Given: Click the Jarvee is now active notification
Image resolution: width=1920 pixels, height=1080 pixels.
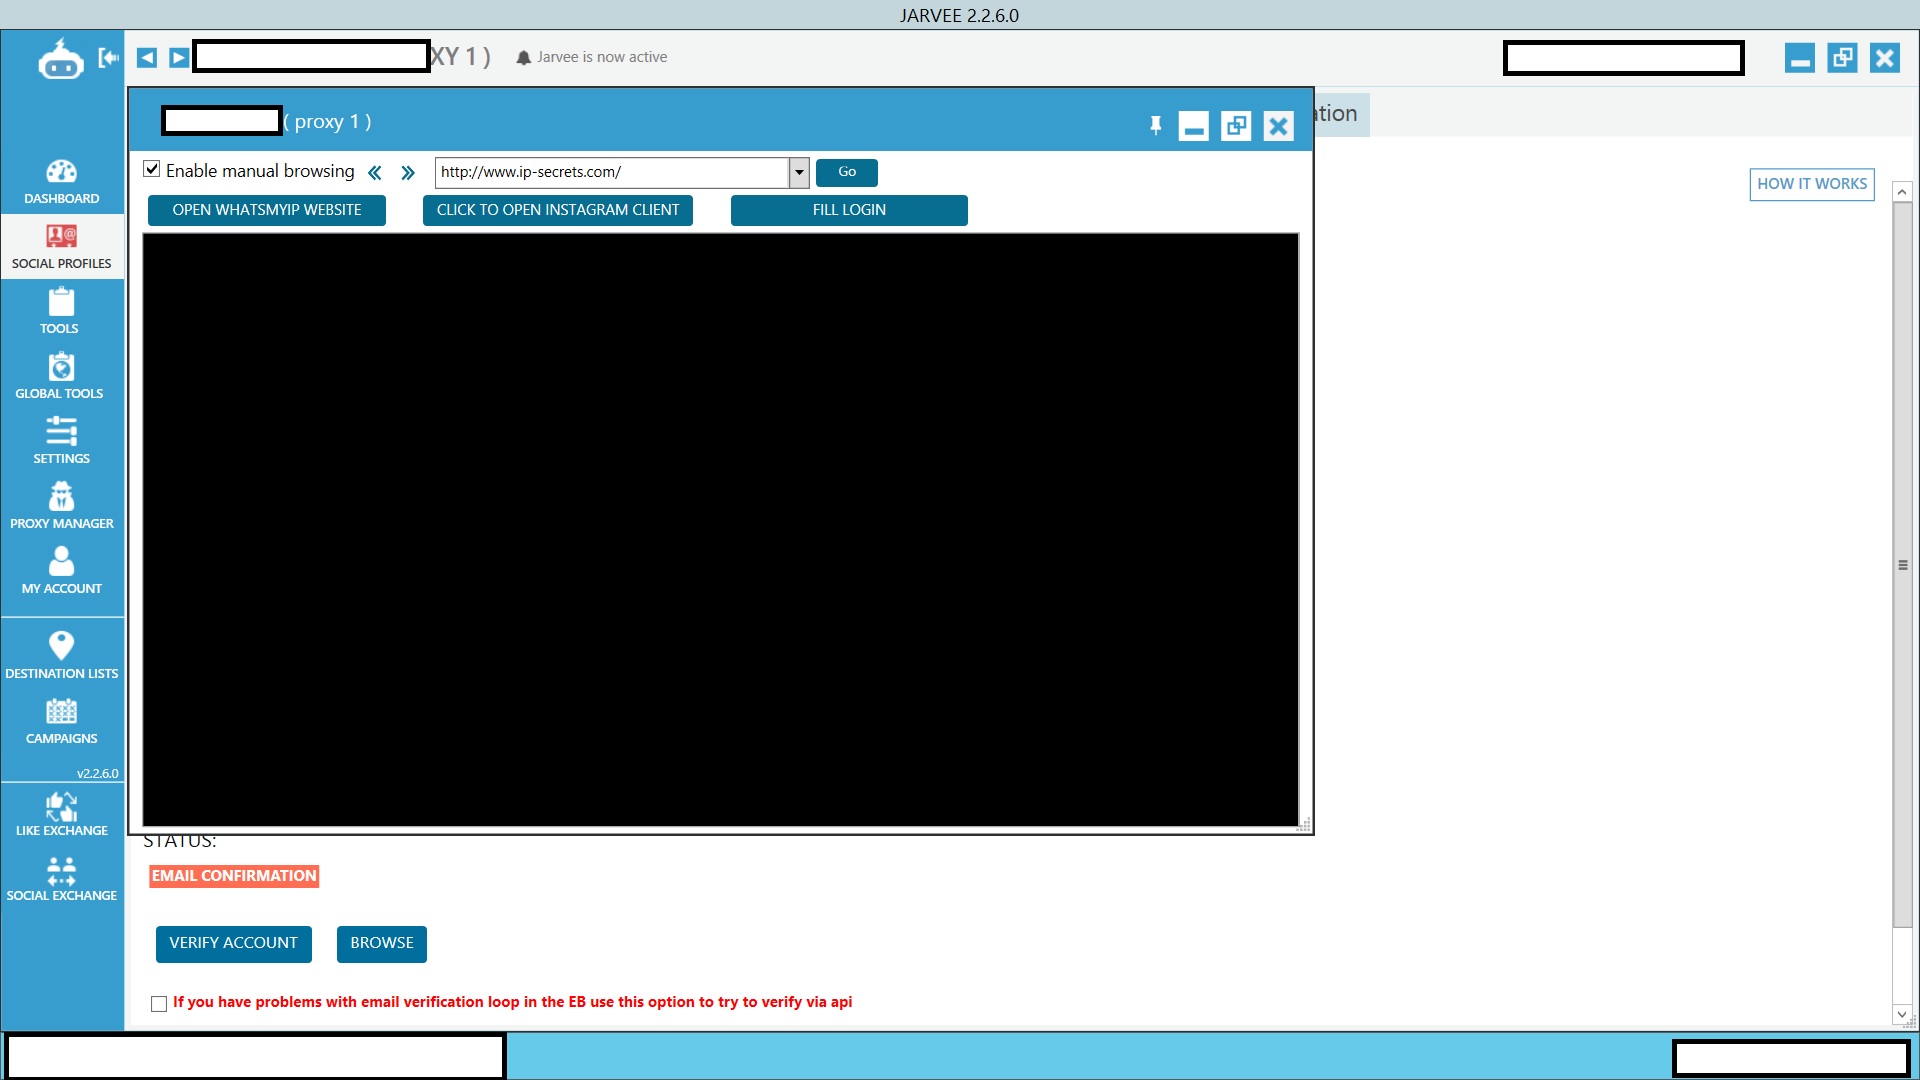Looking at the screenshot, I should 602,58.
